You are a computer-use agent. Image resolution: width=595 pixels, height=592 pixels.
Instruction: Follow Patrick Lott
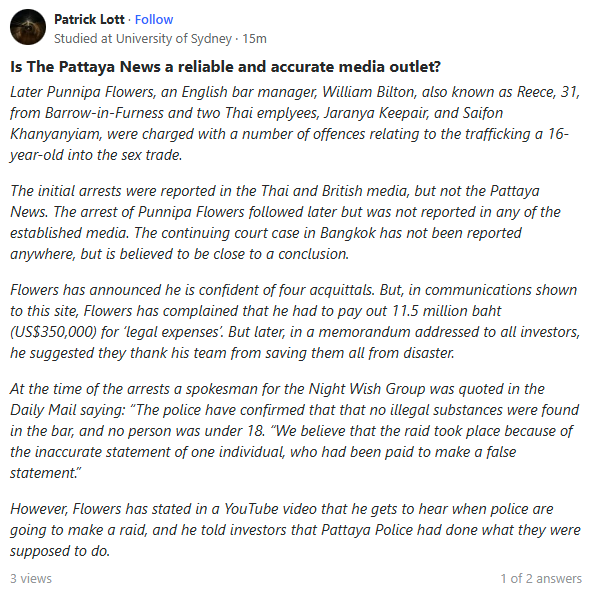pyautogui.click(x=154, y=19)
